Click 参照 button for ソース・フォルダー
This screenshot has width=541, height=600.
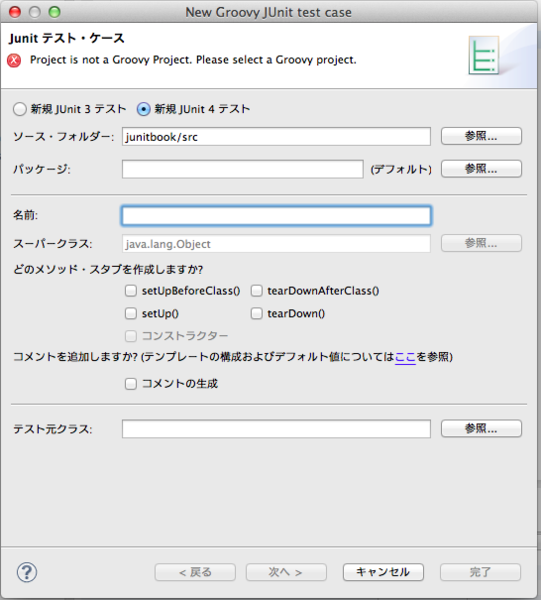tap(481, 136)
